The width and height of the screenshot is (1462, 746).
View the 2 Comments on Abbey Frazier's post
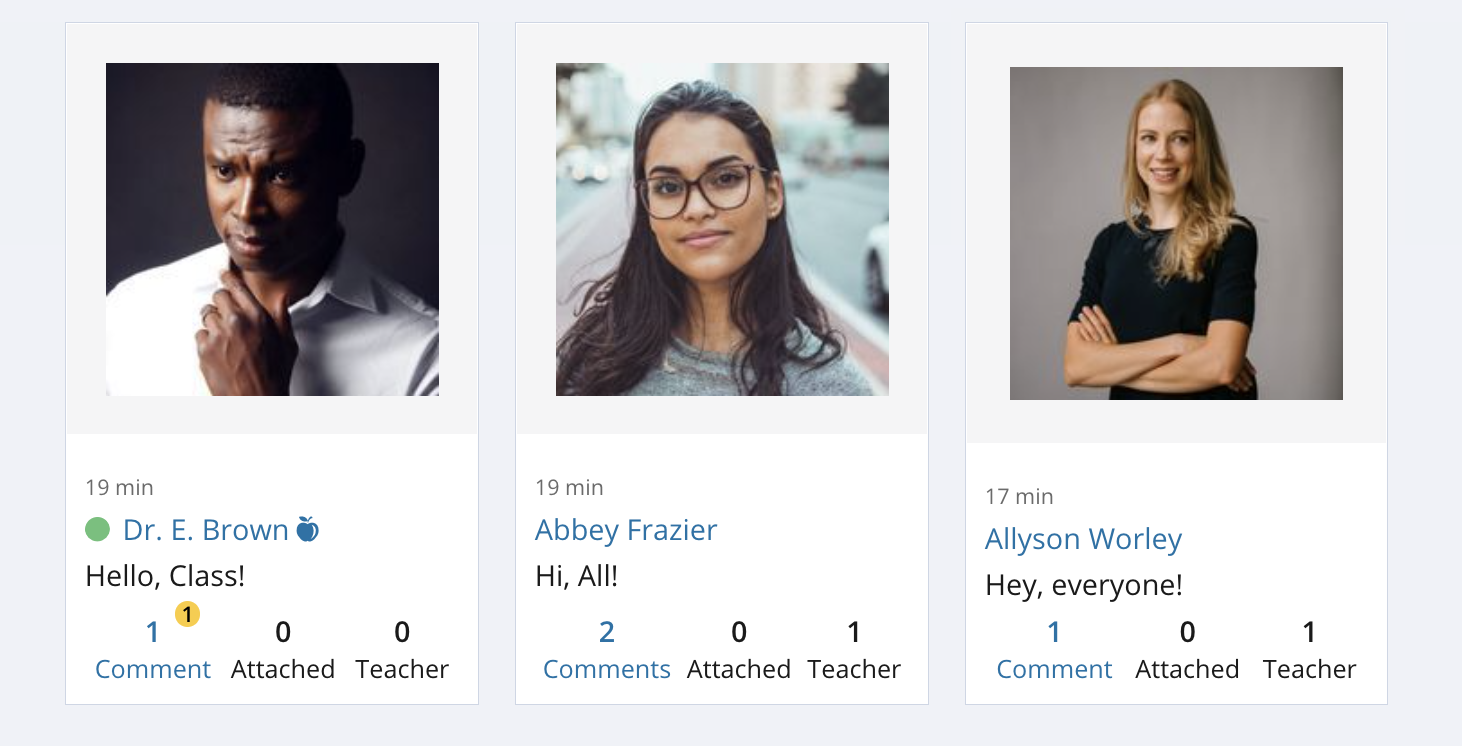(606, 651)
